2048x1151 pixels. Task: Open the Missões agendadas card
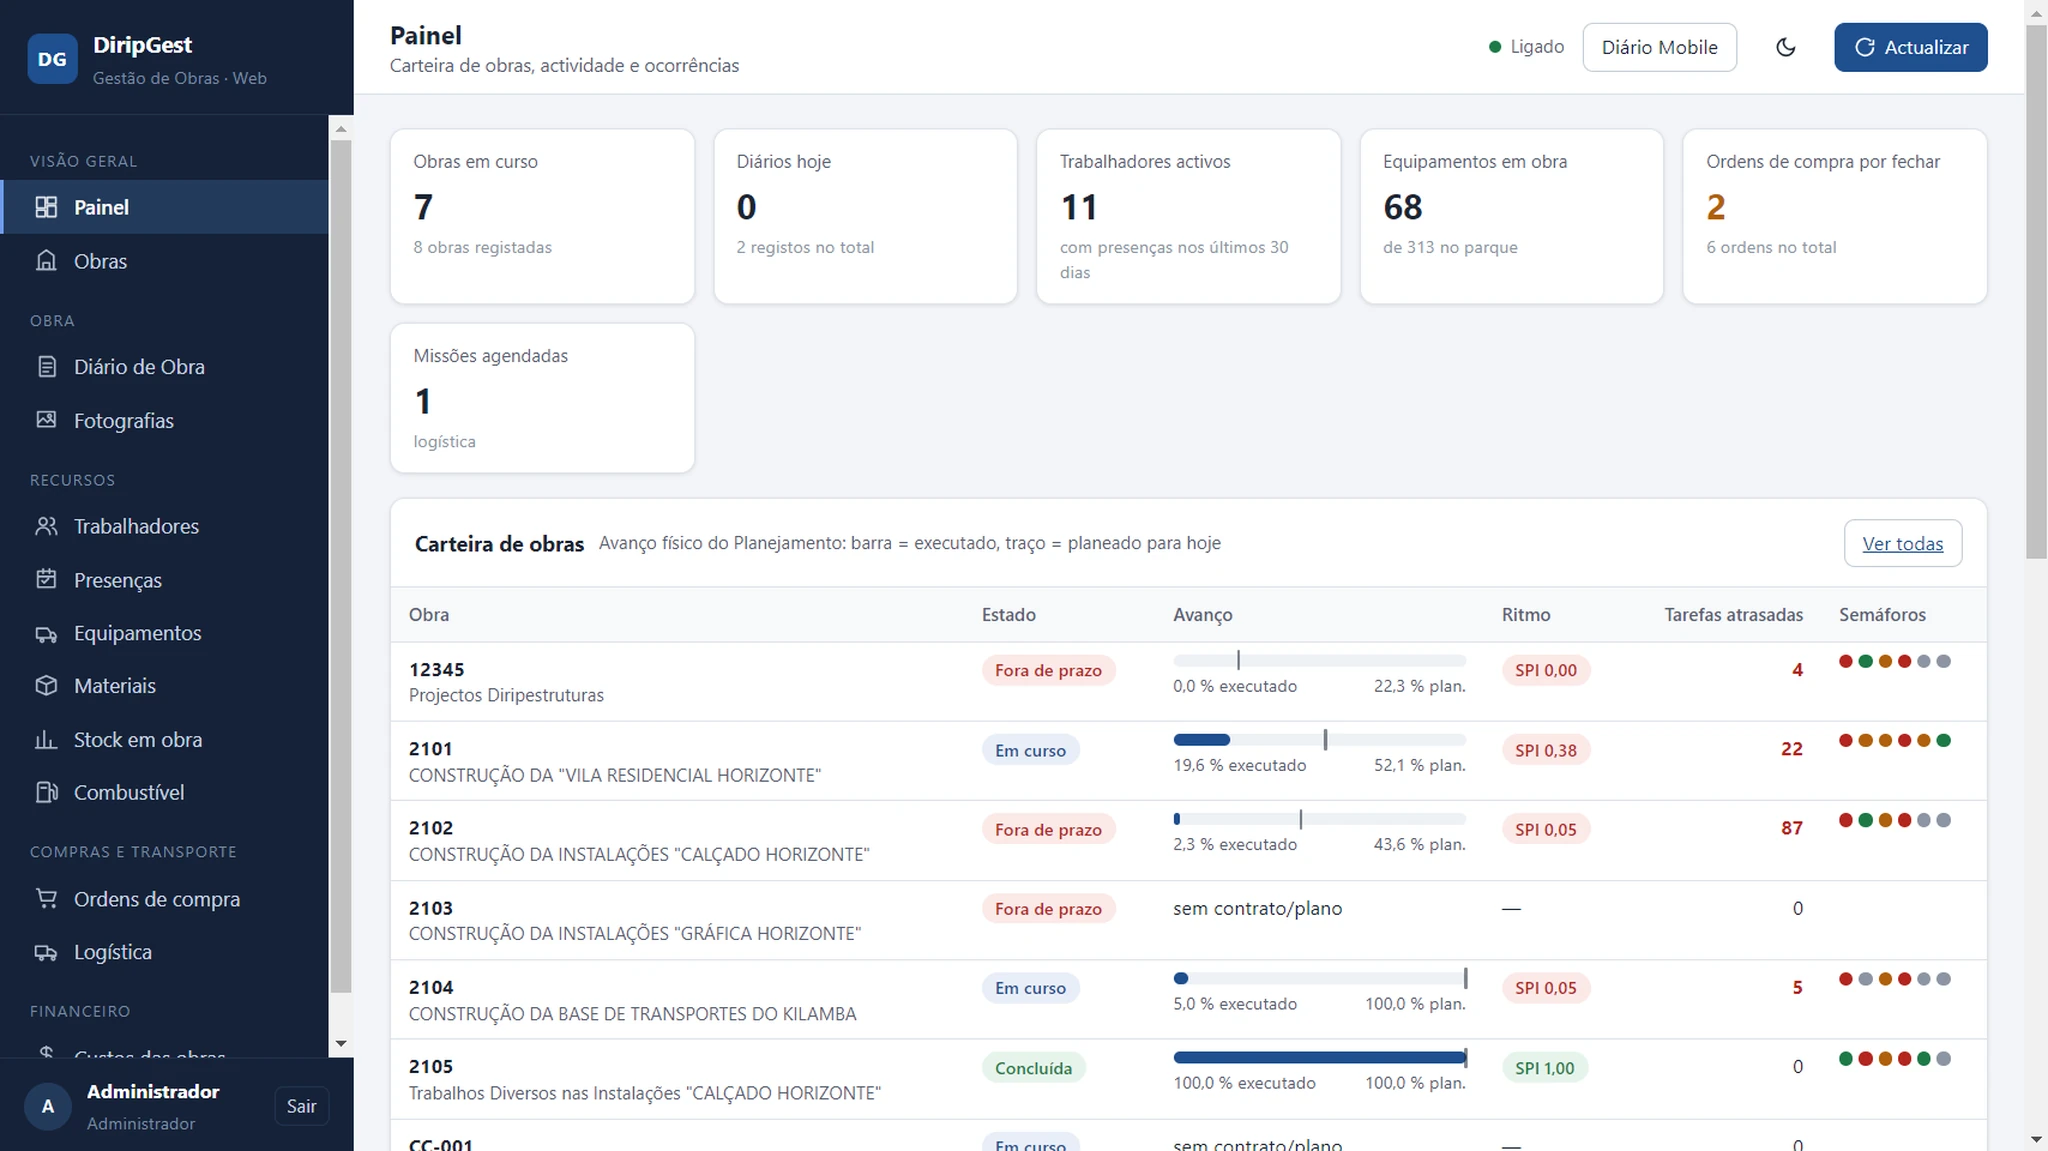[x=542, y=398]
